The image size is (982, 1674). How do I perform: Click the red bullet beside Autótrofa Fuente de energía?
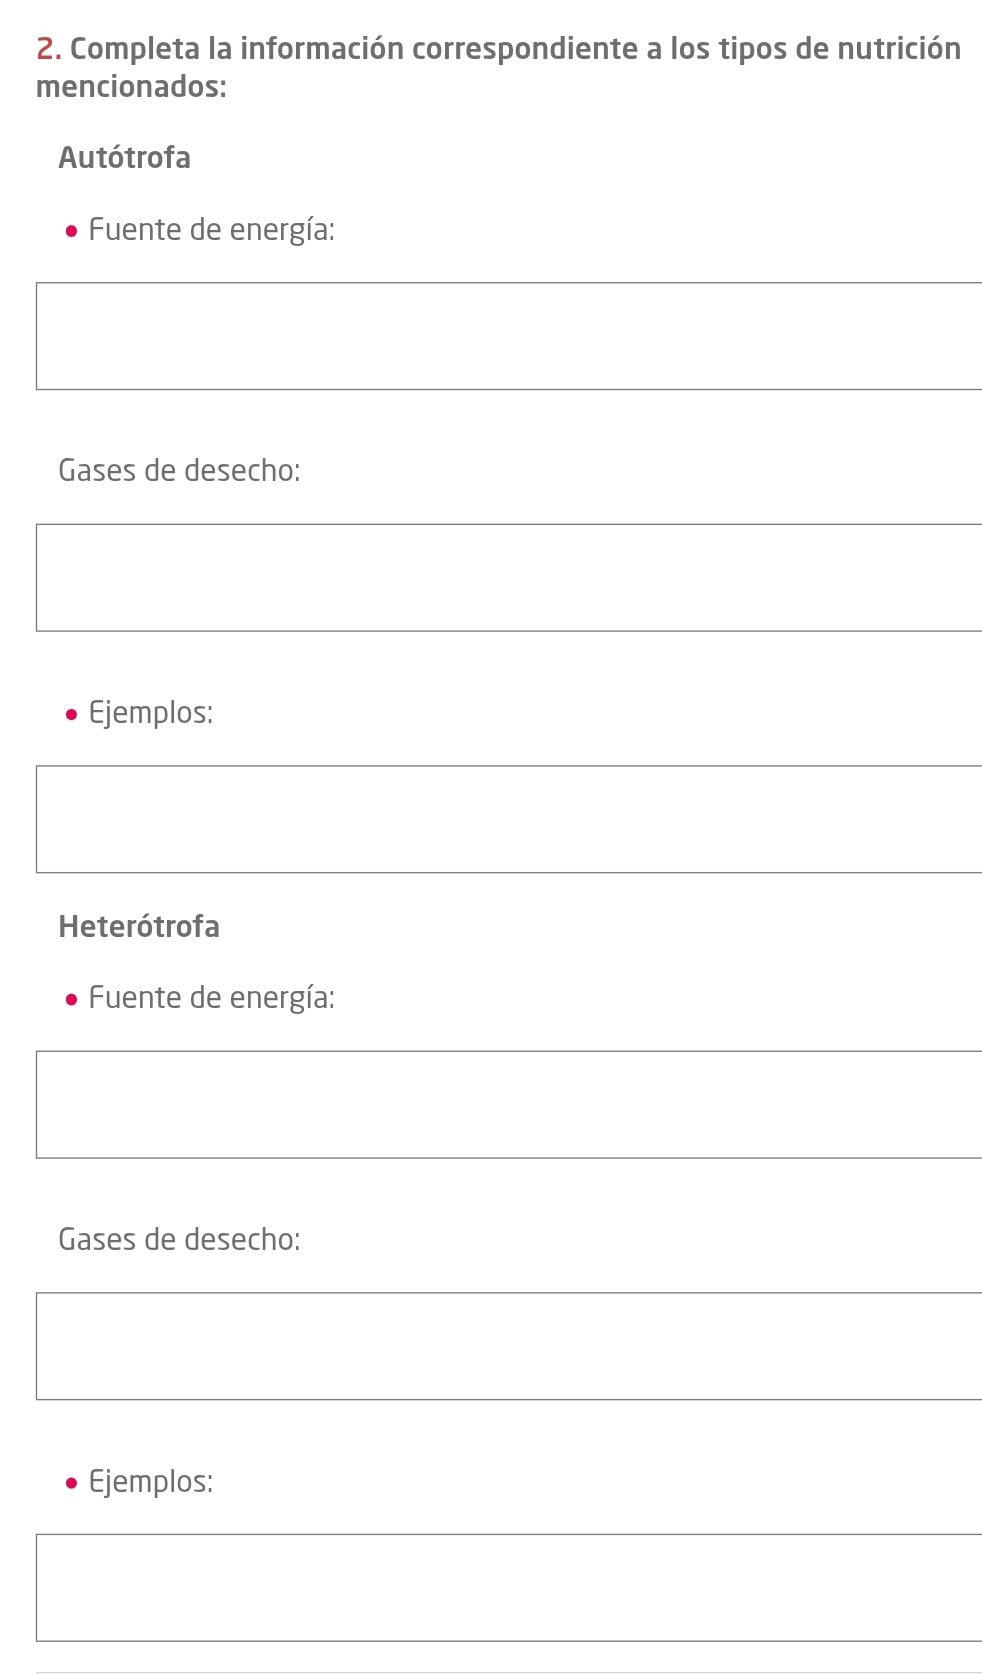coord(70,232)
